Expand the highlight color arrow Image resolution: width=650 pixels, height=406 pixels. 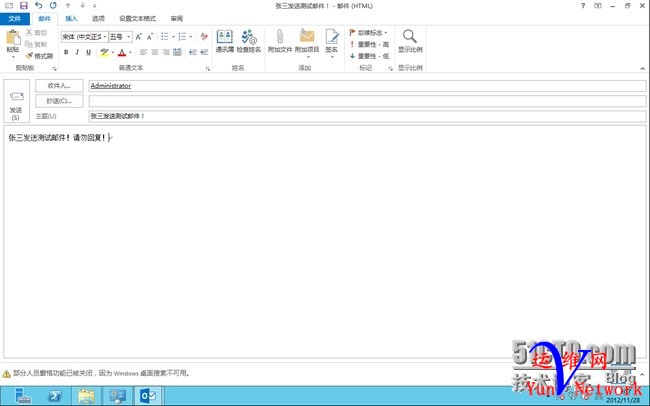(x=112, y=52)
